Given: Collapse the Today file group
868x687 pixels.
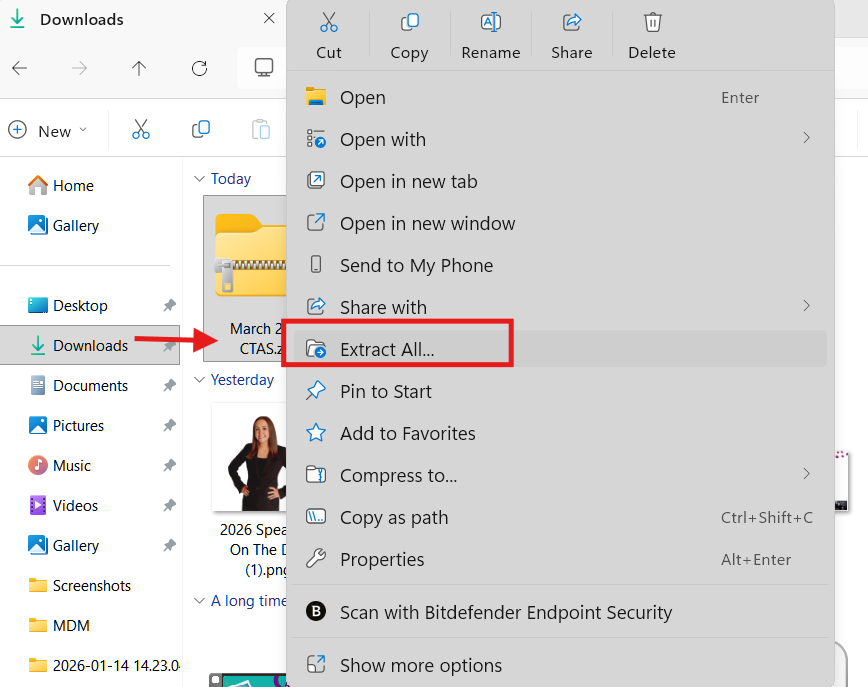Looking at the screenshot, I should [x=199, y=179].
